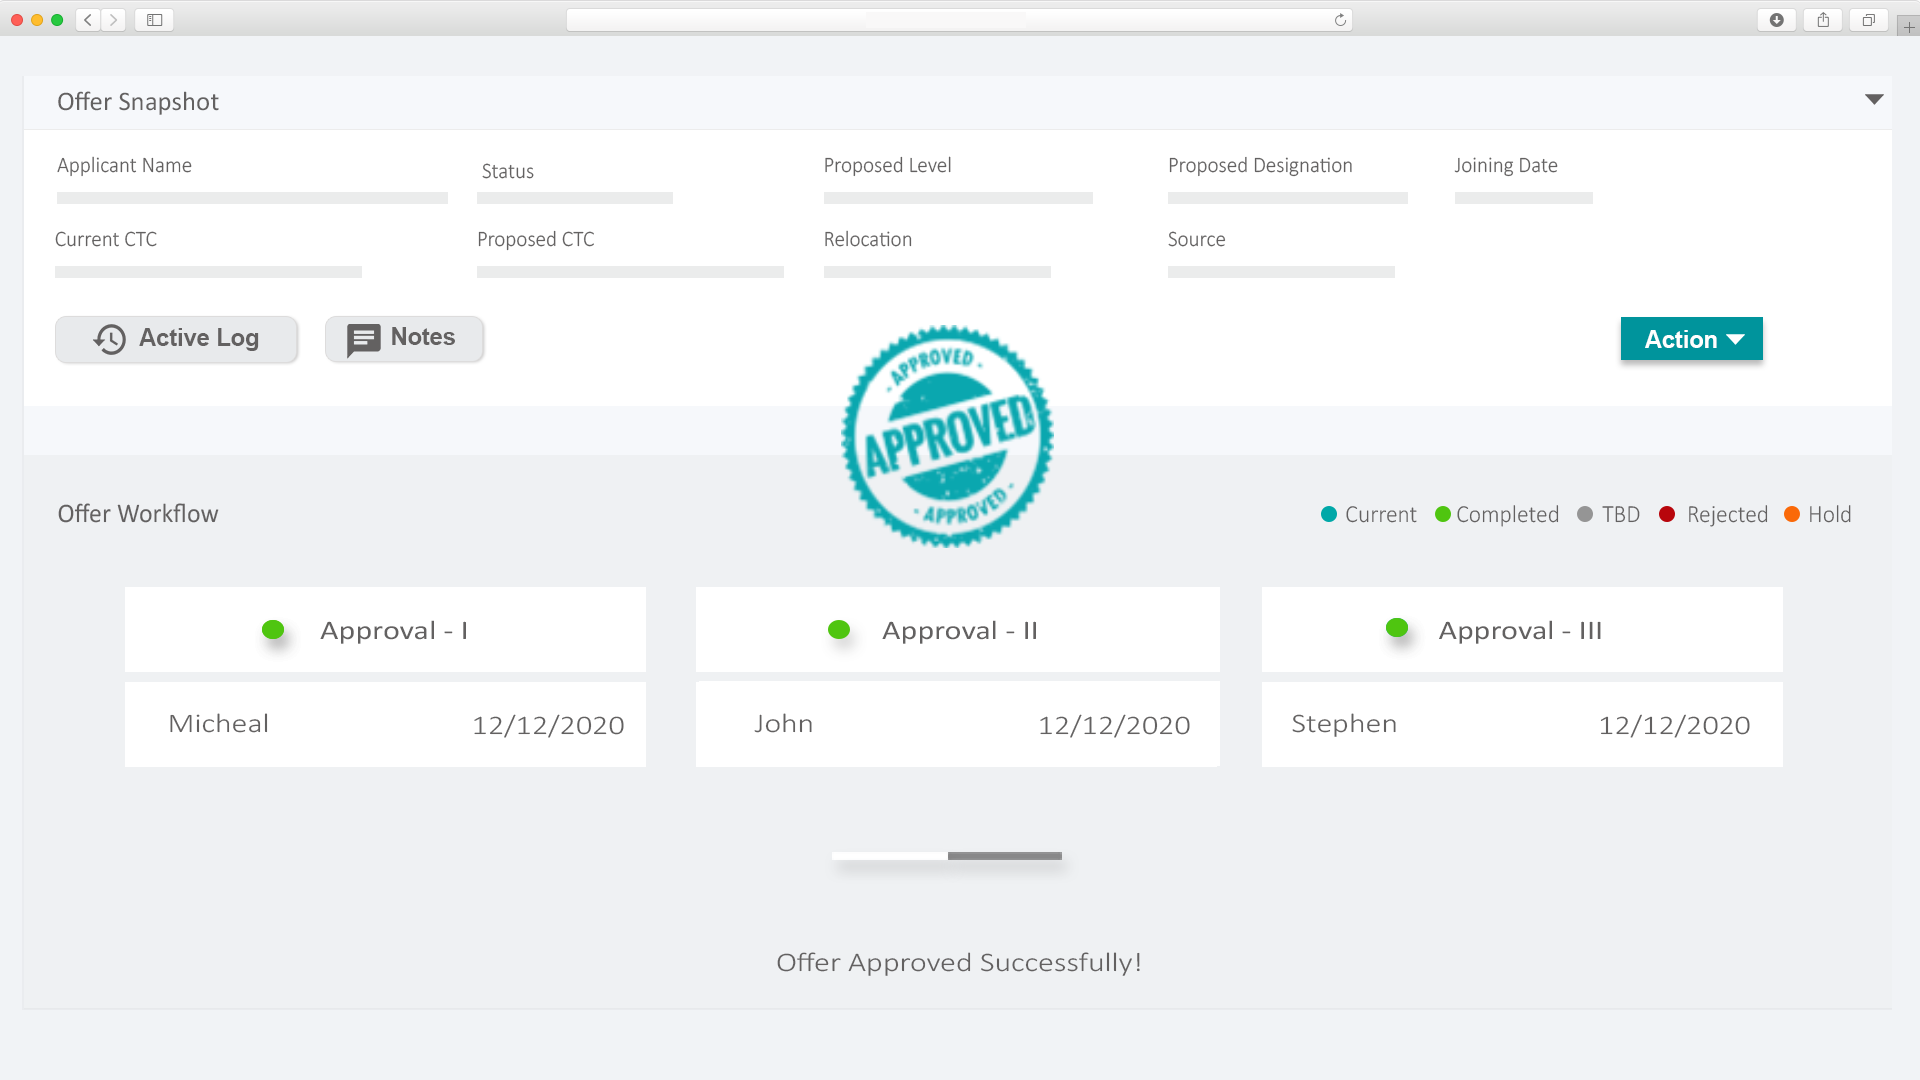
Task: Click the Rejected red legend dot
Action: pos(1667,514)
